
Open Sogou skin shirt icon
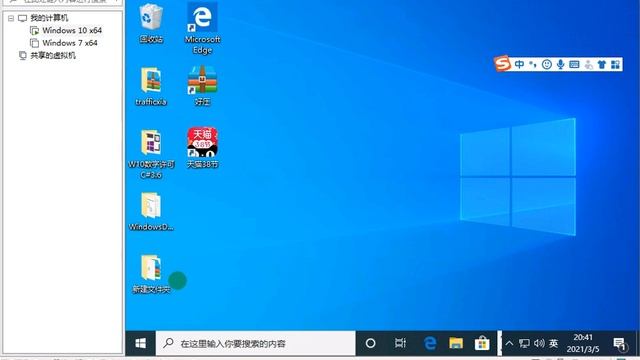coord(602,64)
